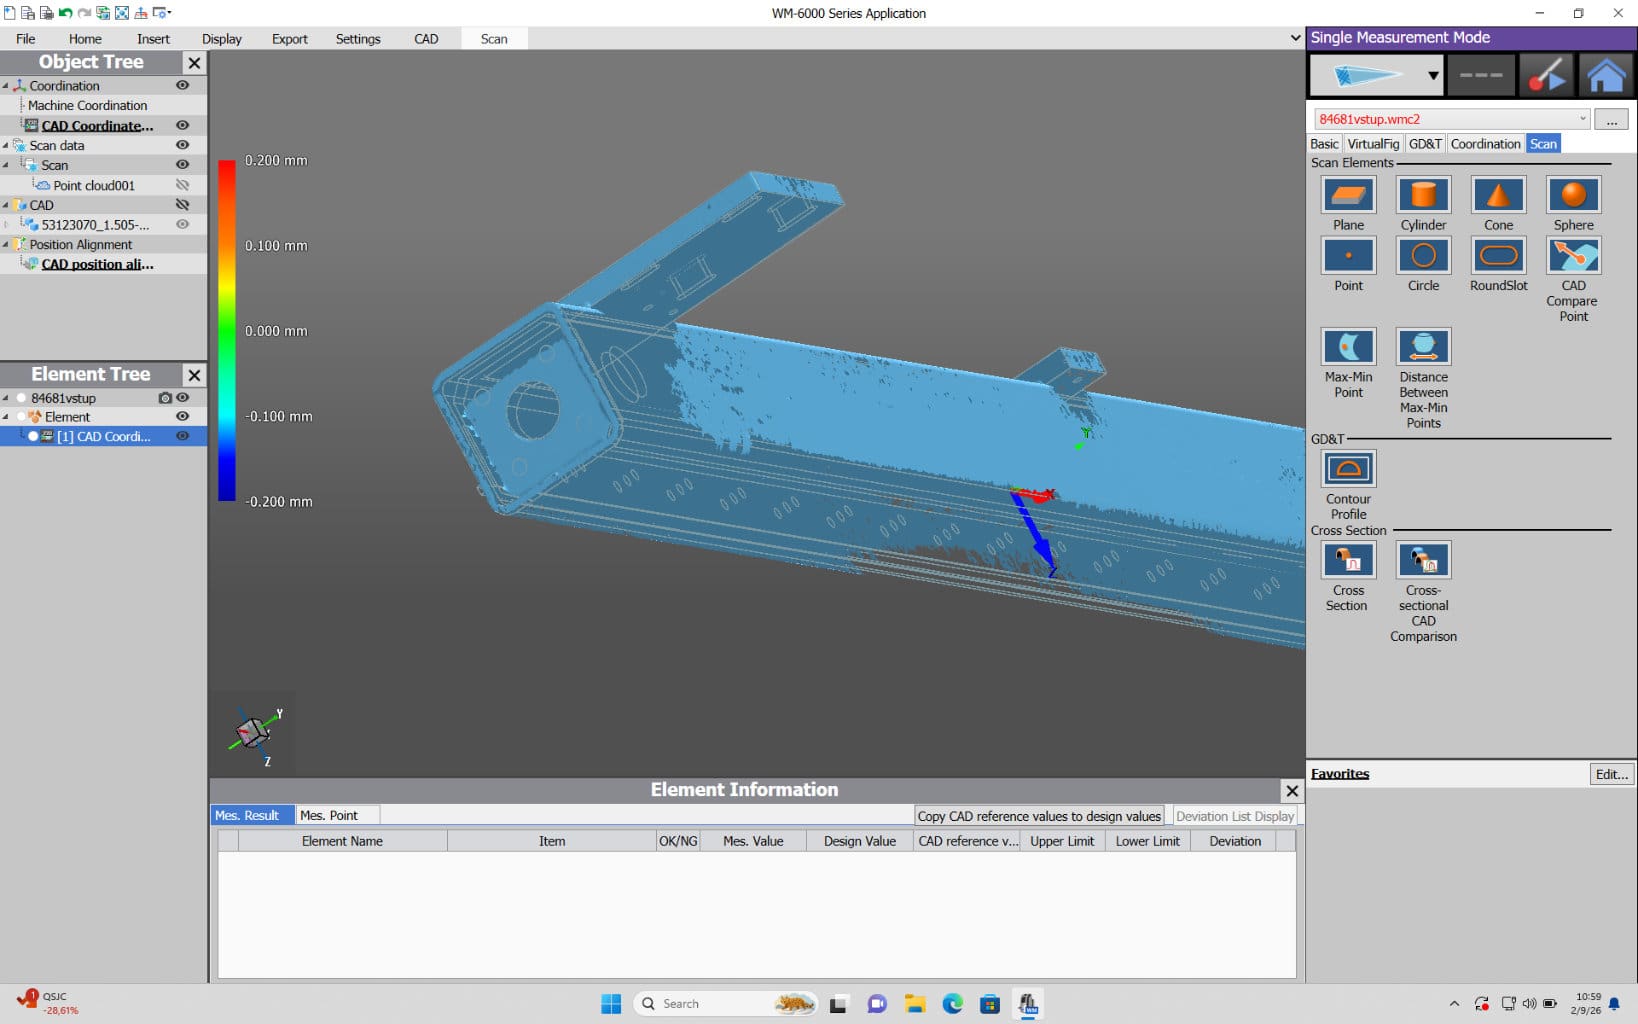The height and width of the screenshot is (1024, 1638).
Task: Go to home screen via house icon
Action: 1605,76
